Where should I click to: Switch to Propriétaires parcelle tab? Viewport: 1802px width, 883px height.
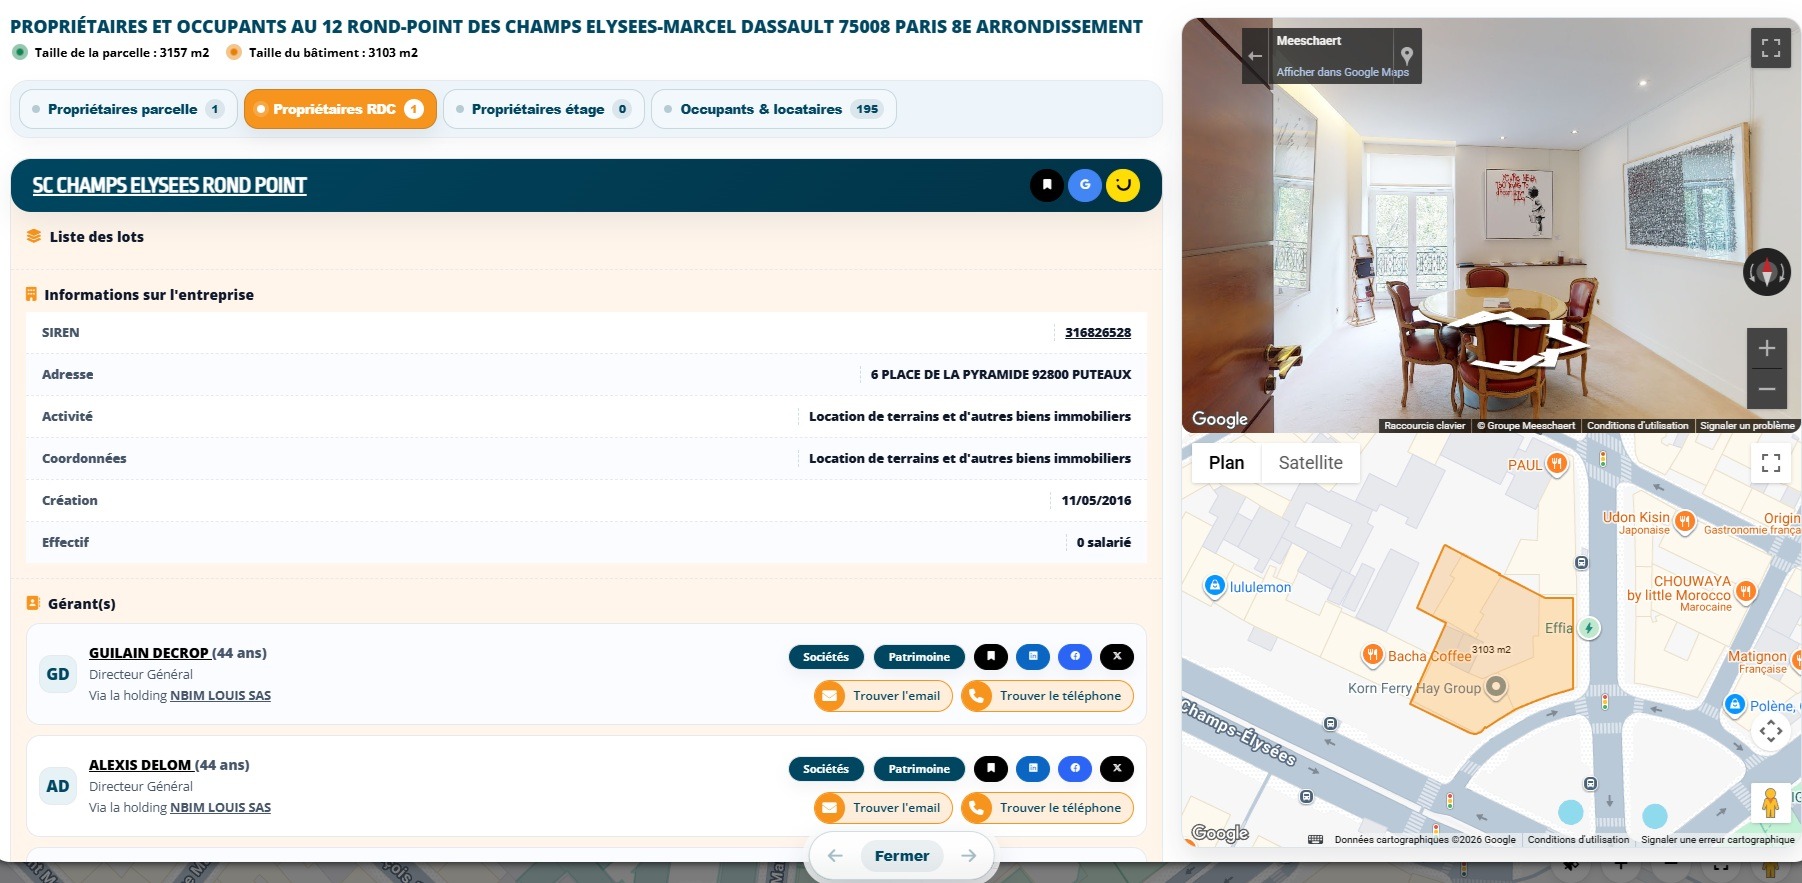[128, 109]
